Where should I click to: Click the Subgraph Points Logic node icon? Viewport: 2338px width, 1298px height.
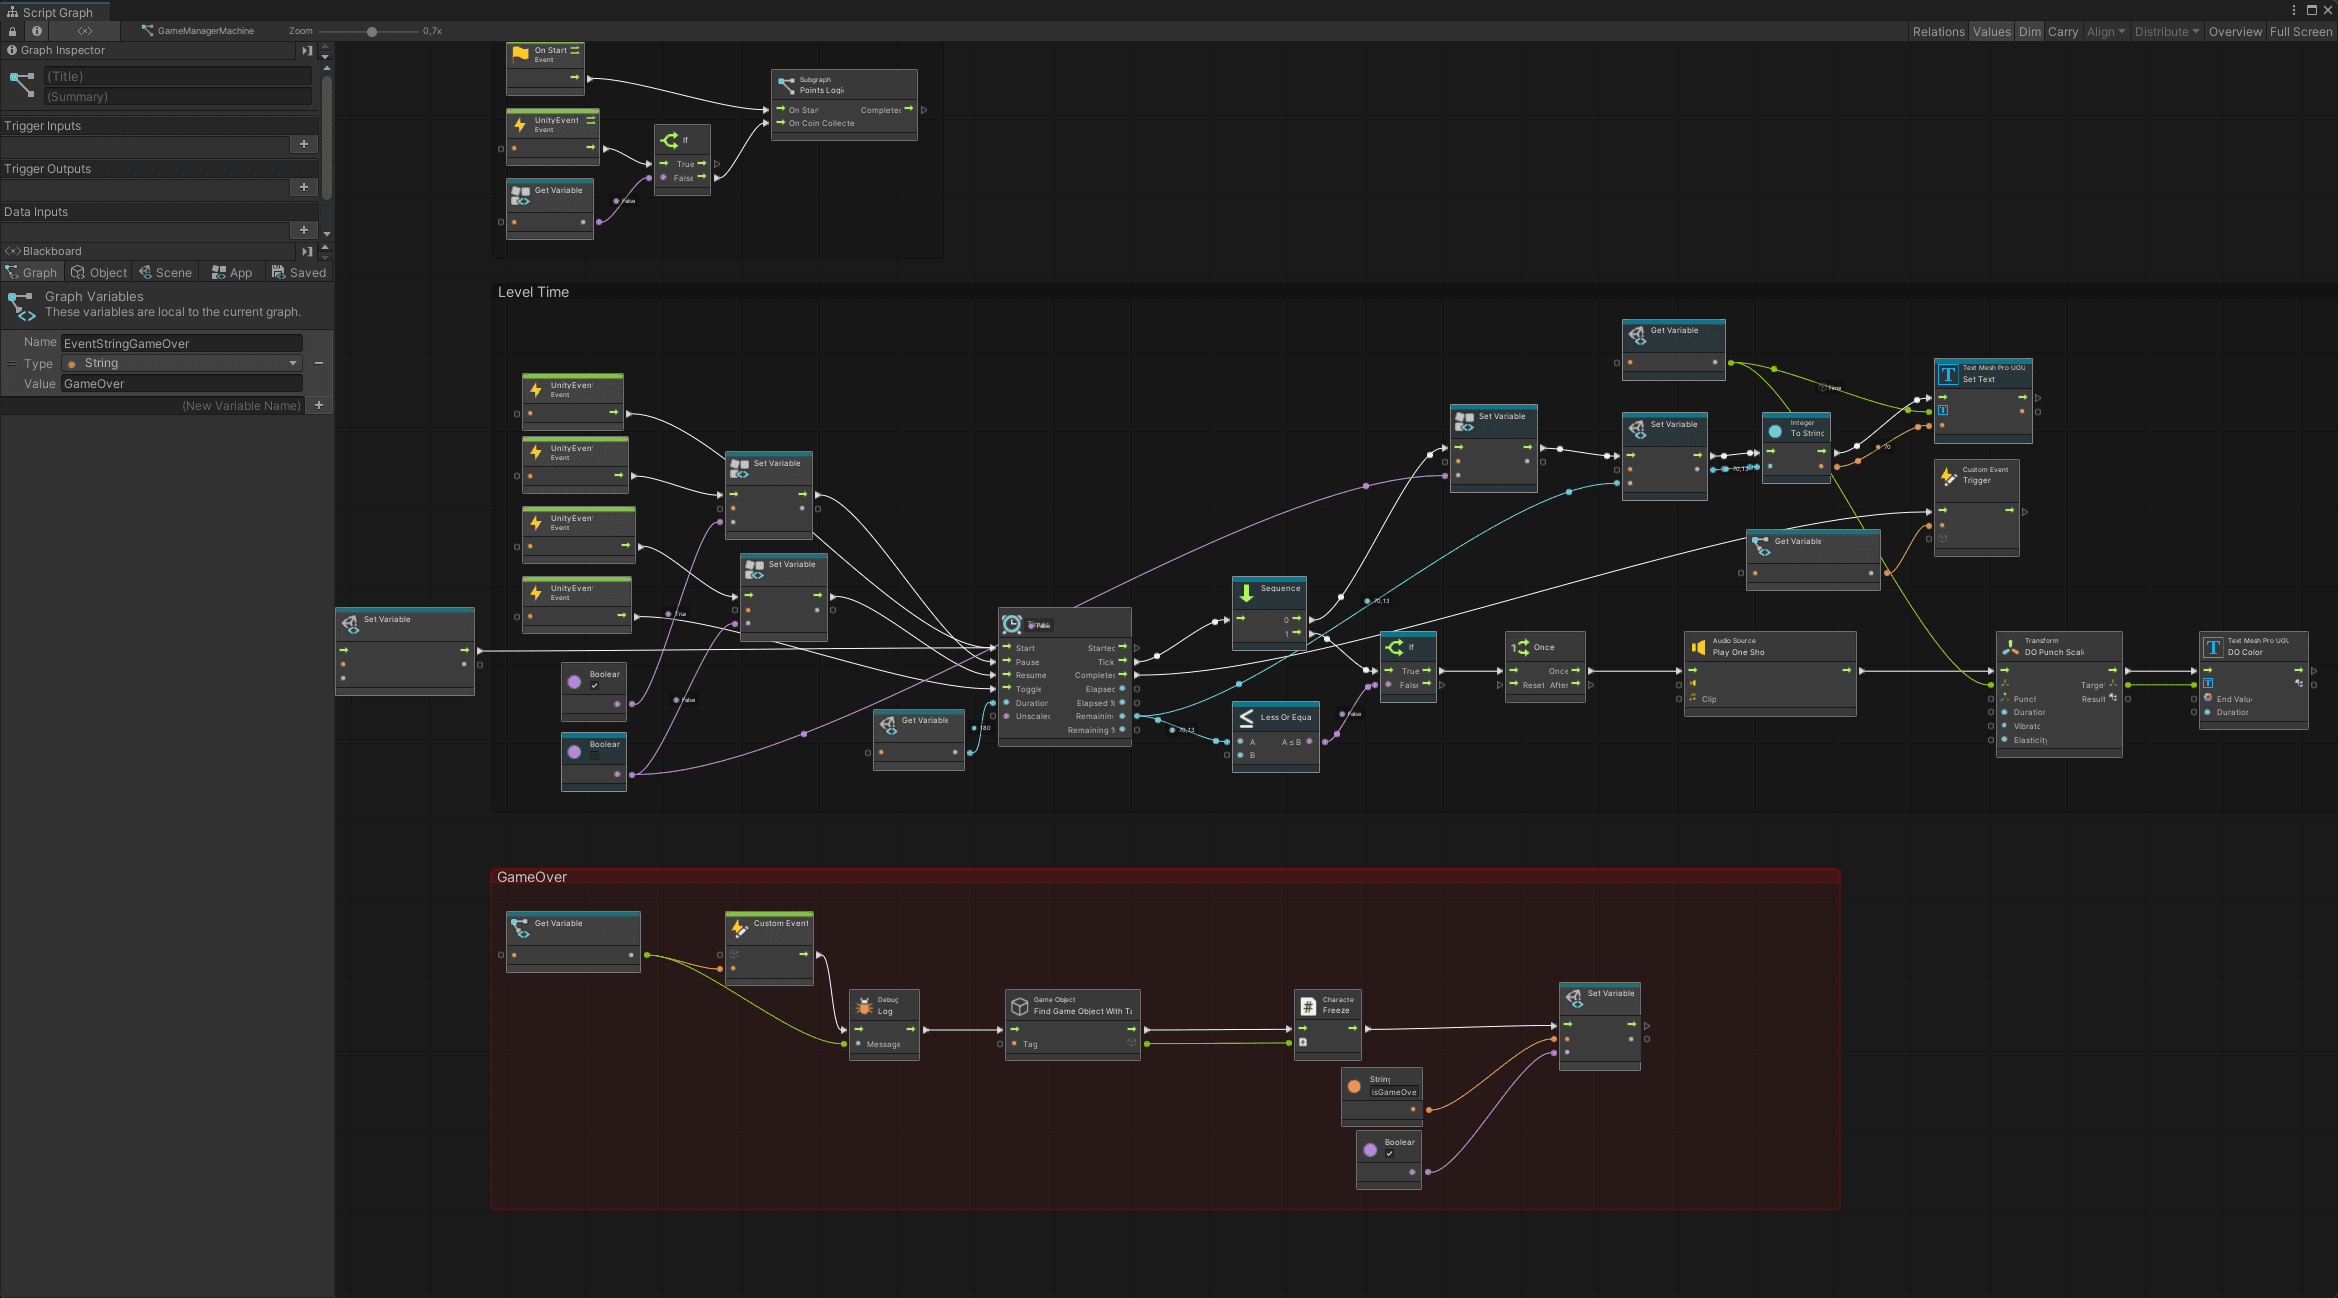786,85
